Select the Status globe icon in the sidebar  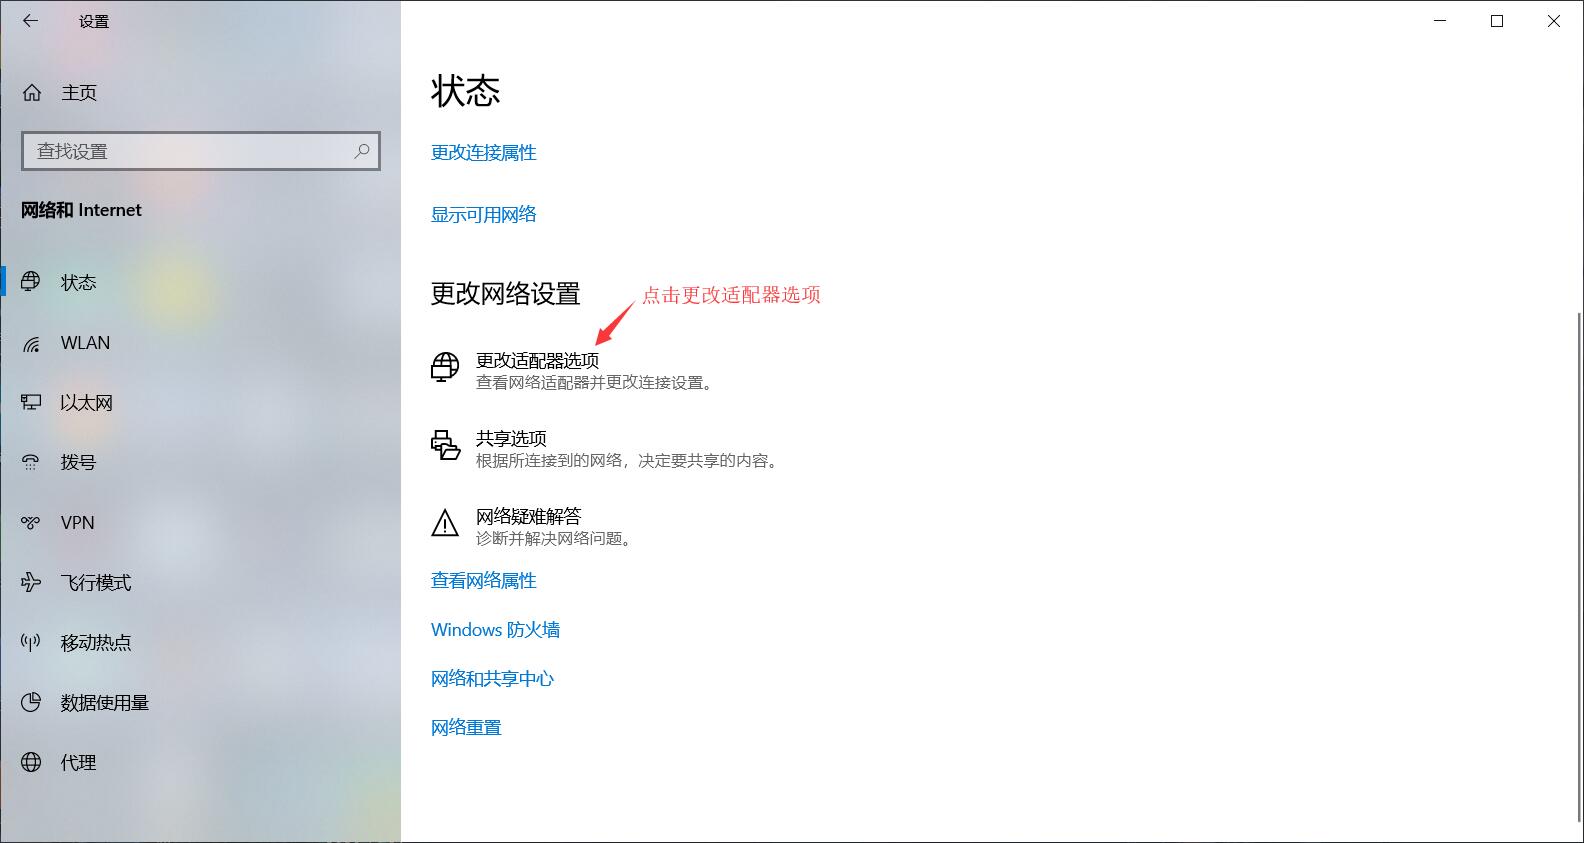tap(31, 282)
